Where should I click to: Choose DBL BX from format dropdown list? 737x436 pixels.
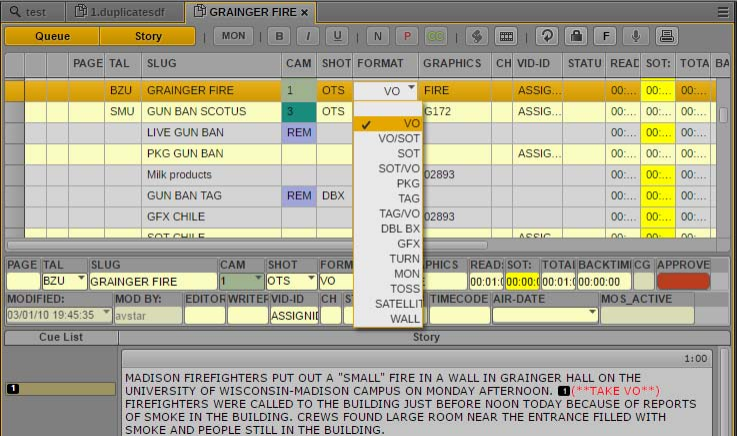pos(388,228)
